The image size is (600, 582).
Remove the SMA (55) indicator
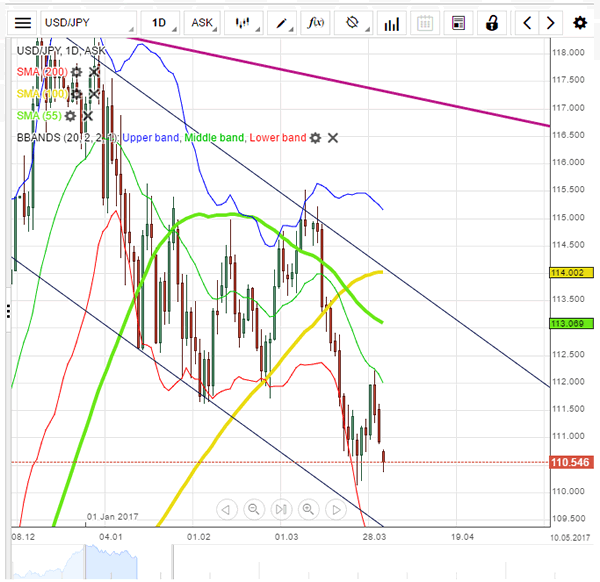coord(88,116)
